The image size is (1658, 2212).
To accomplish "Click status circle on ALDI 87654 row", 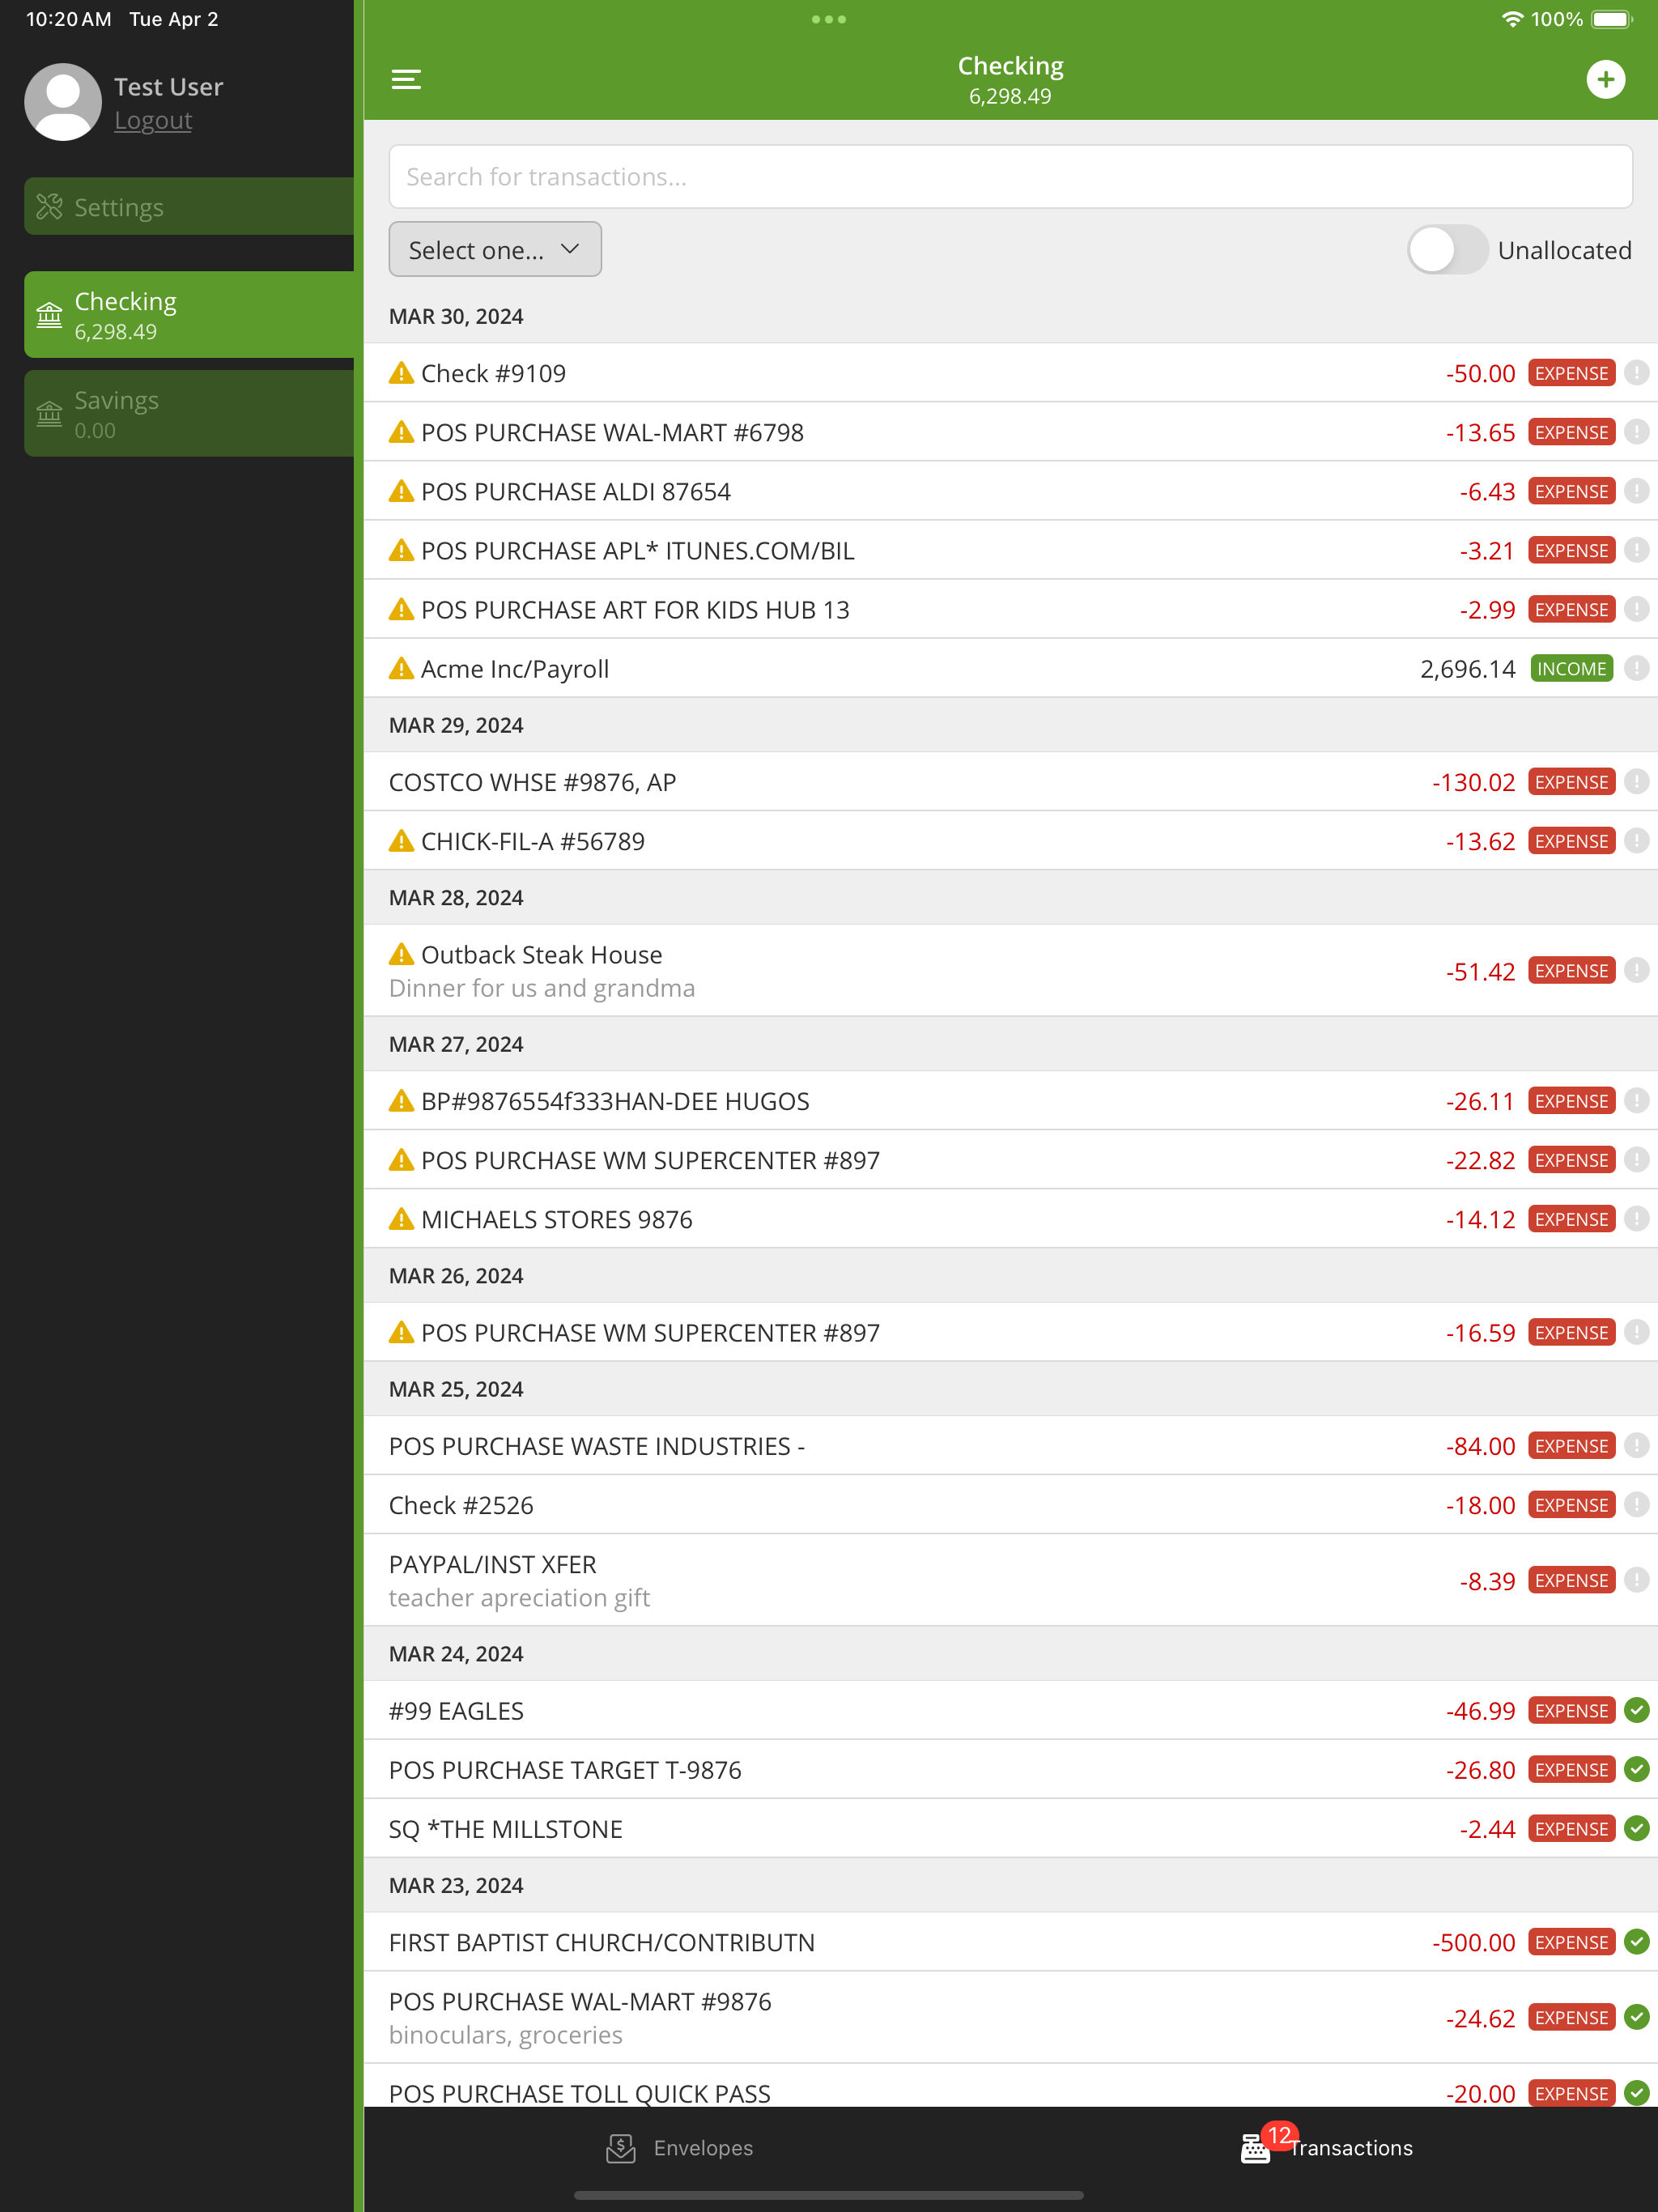I will click(1636, 491).
